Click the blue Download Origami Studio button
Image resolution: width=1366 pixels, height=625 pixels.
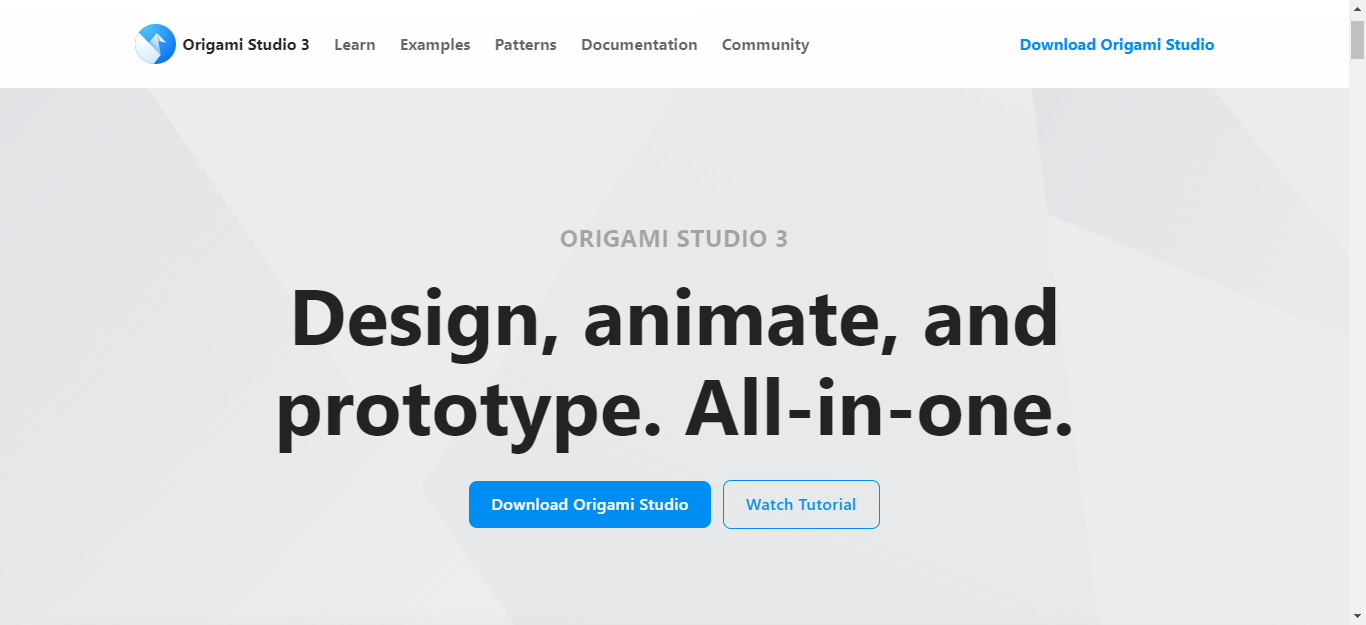coord(590,505)
